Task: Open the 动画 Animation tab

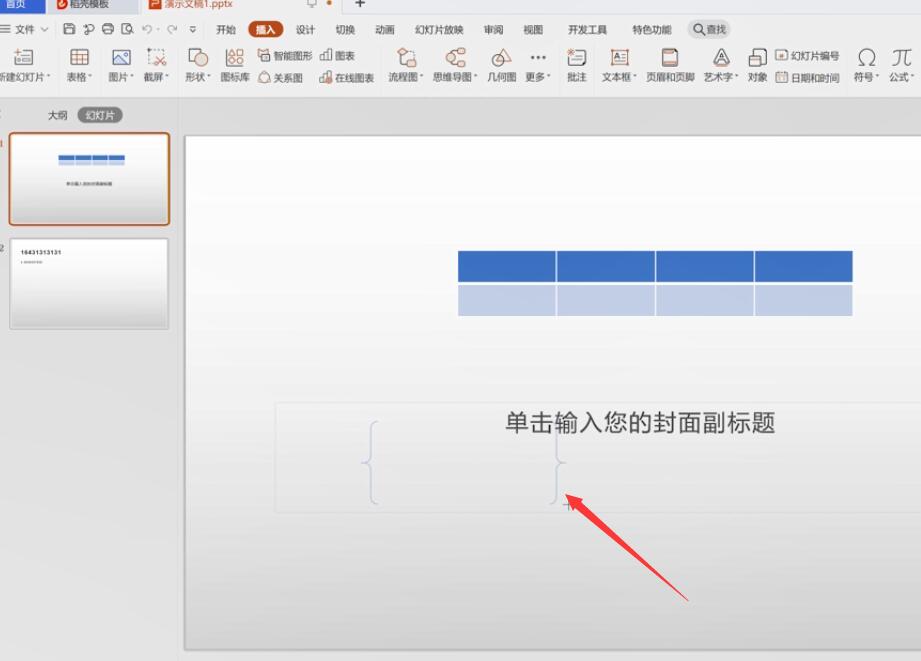Action: click(x=385, y=29)
